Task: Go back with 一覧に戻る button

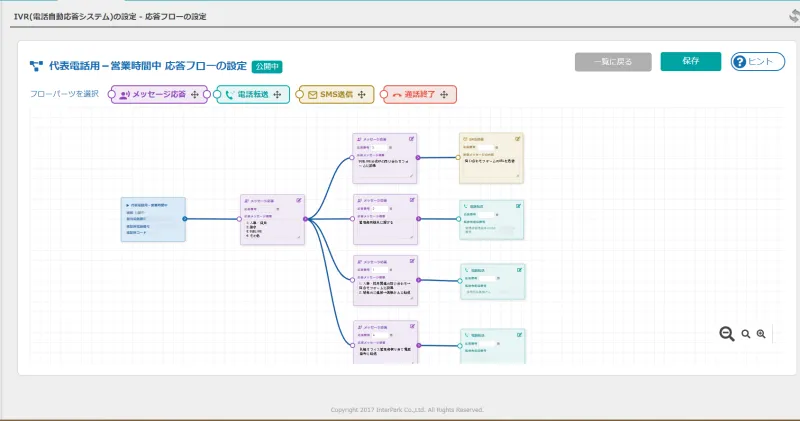Action: coord(613,62)
